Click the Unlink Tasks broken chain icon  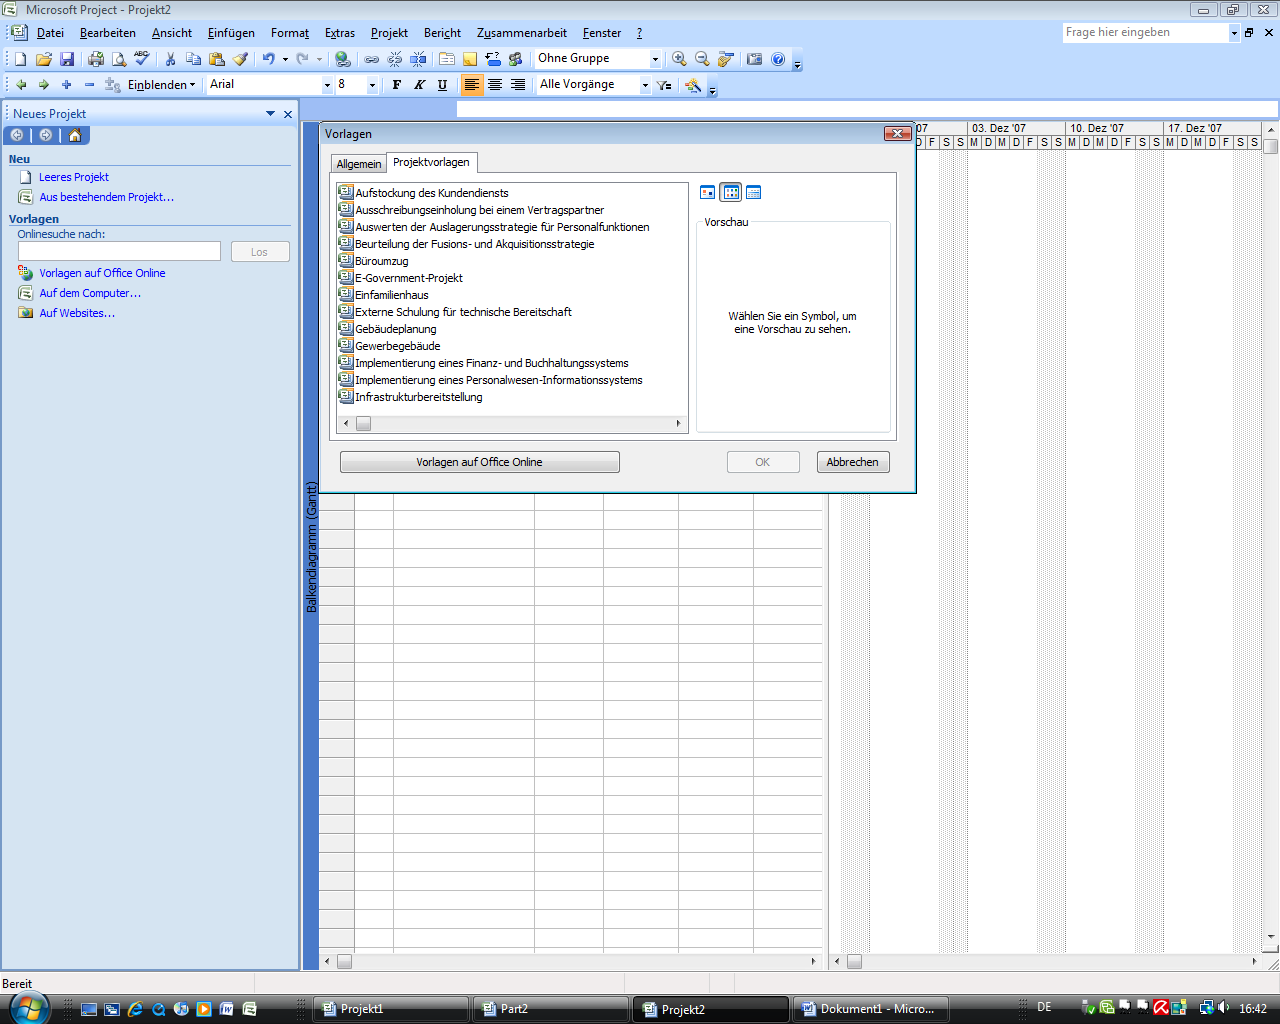point(395,59)
